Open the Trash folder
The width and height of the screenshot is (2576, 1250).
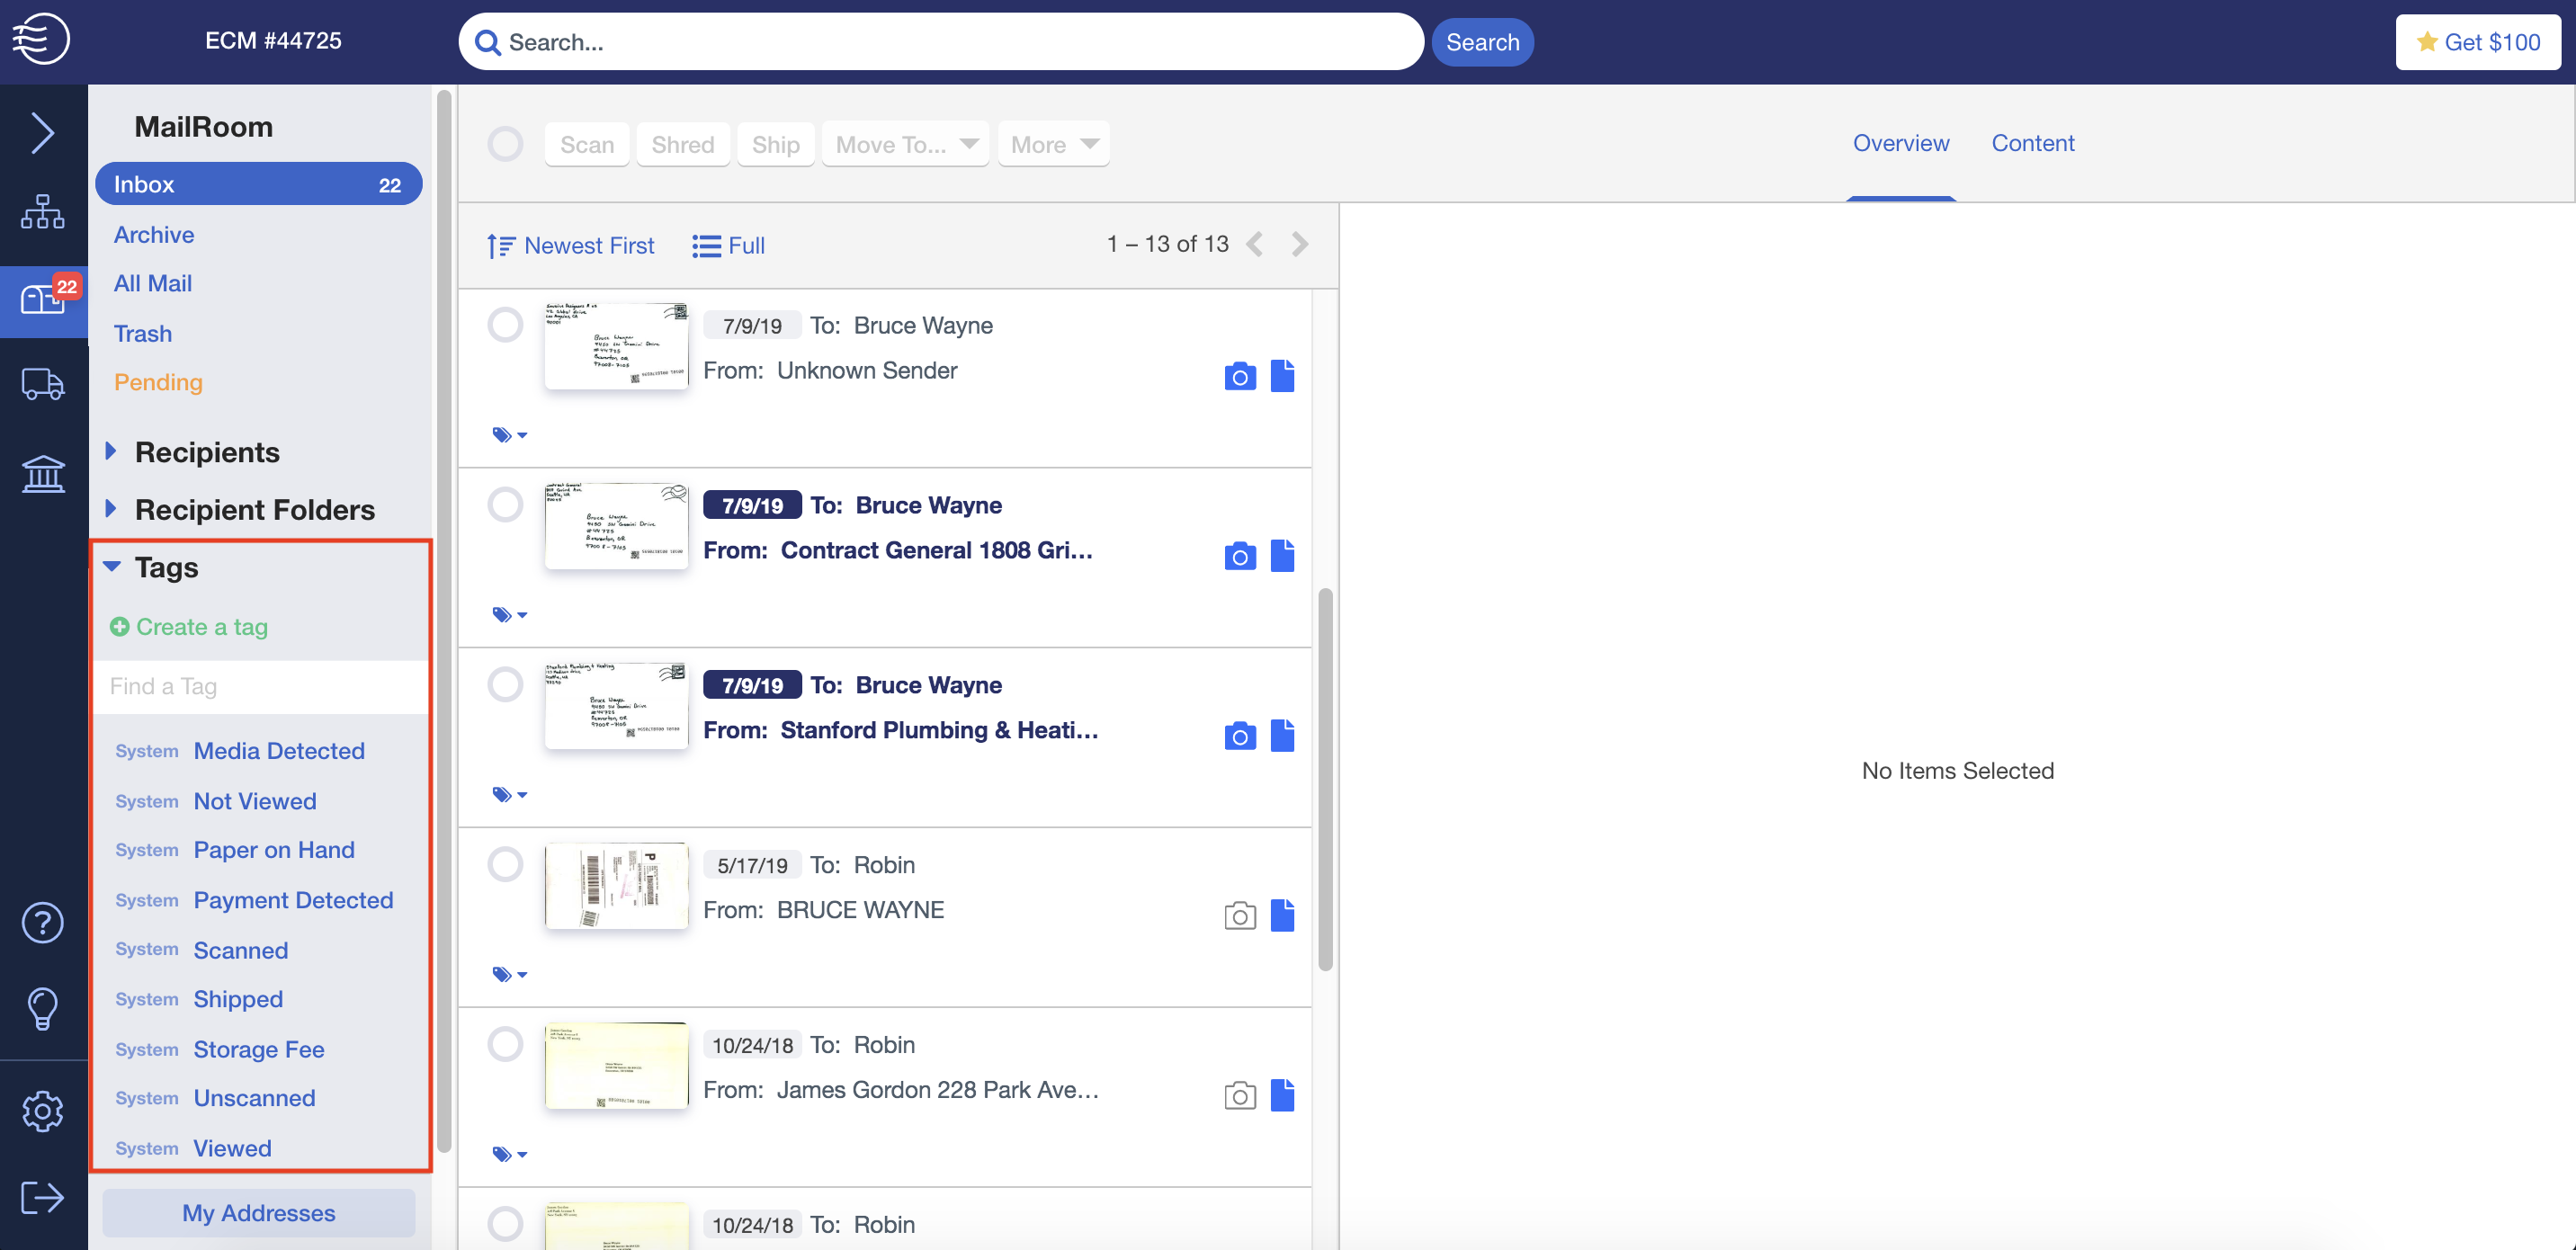point(143,333)
